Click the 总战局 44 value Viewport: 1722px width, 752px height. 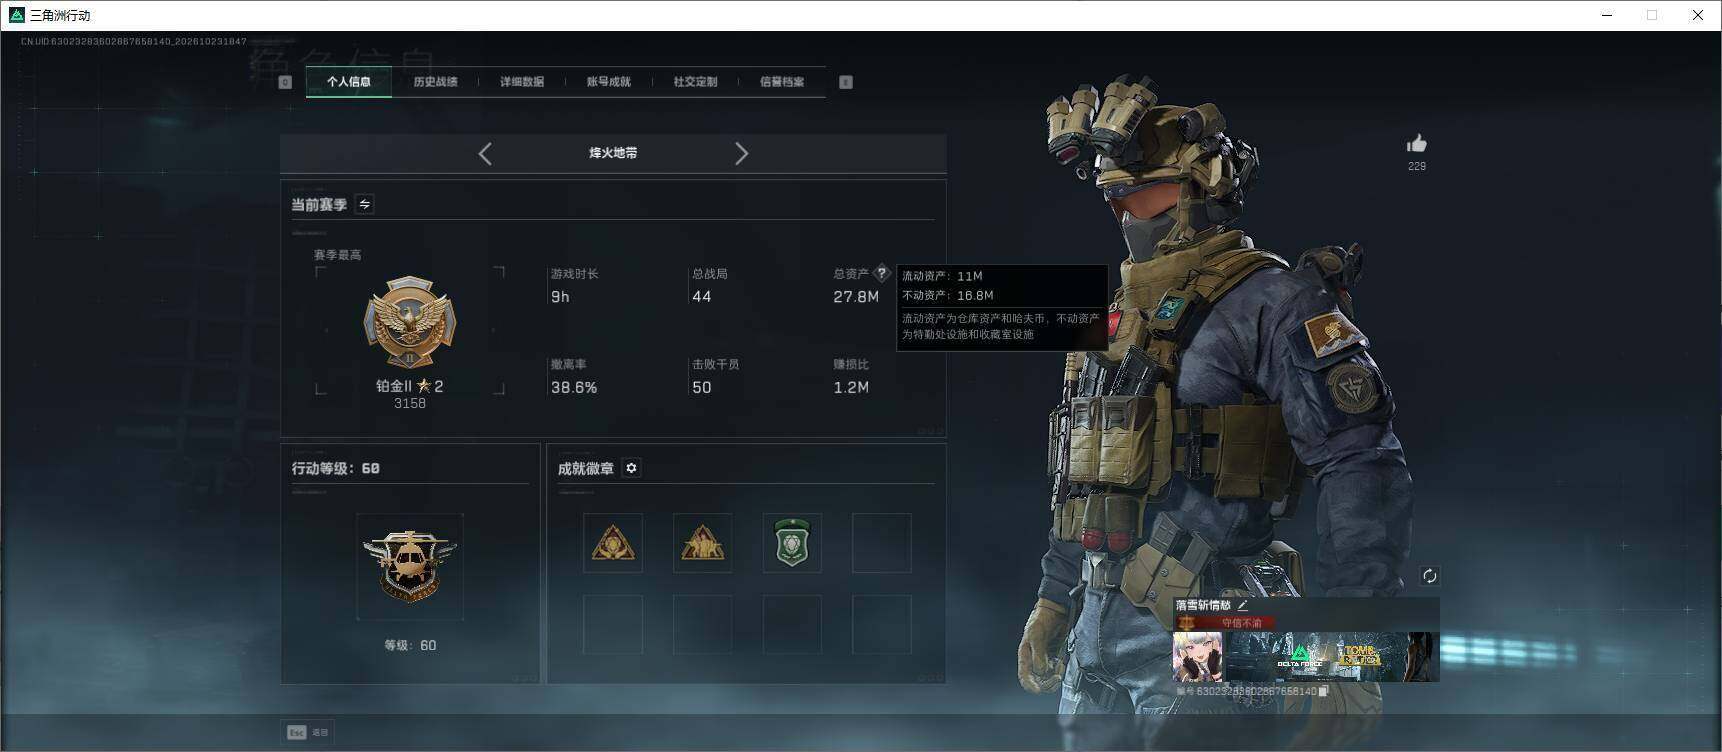click(702, 297)
